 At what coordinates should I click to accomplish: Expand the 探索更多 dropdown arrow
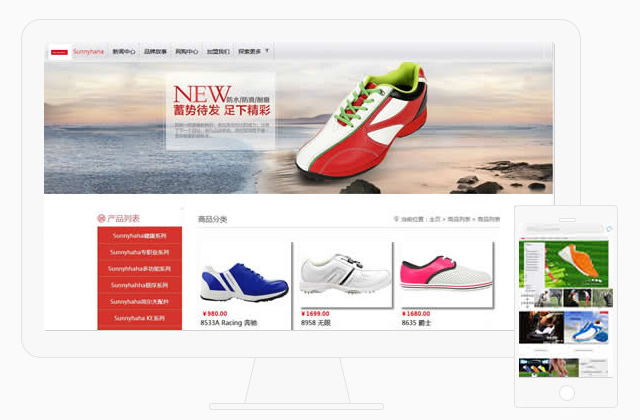click(x=267, y=50)
